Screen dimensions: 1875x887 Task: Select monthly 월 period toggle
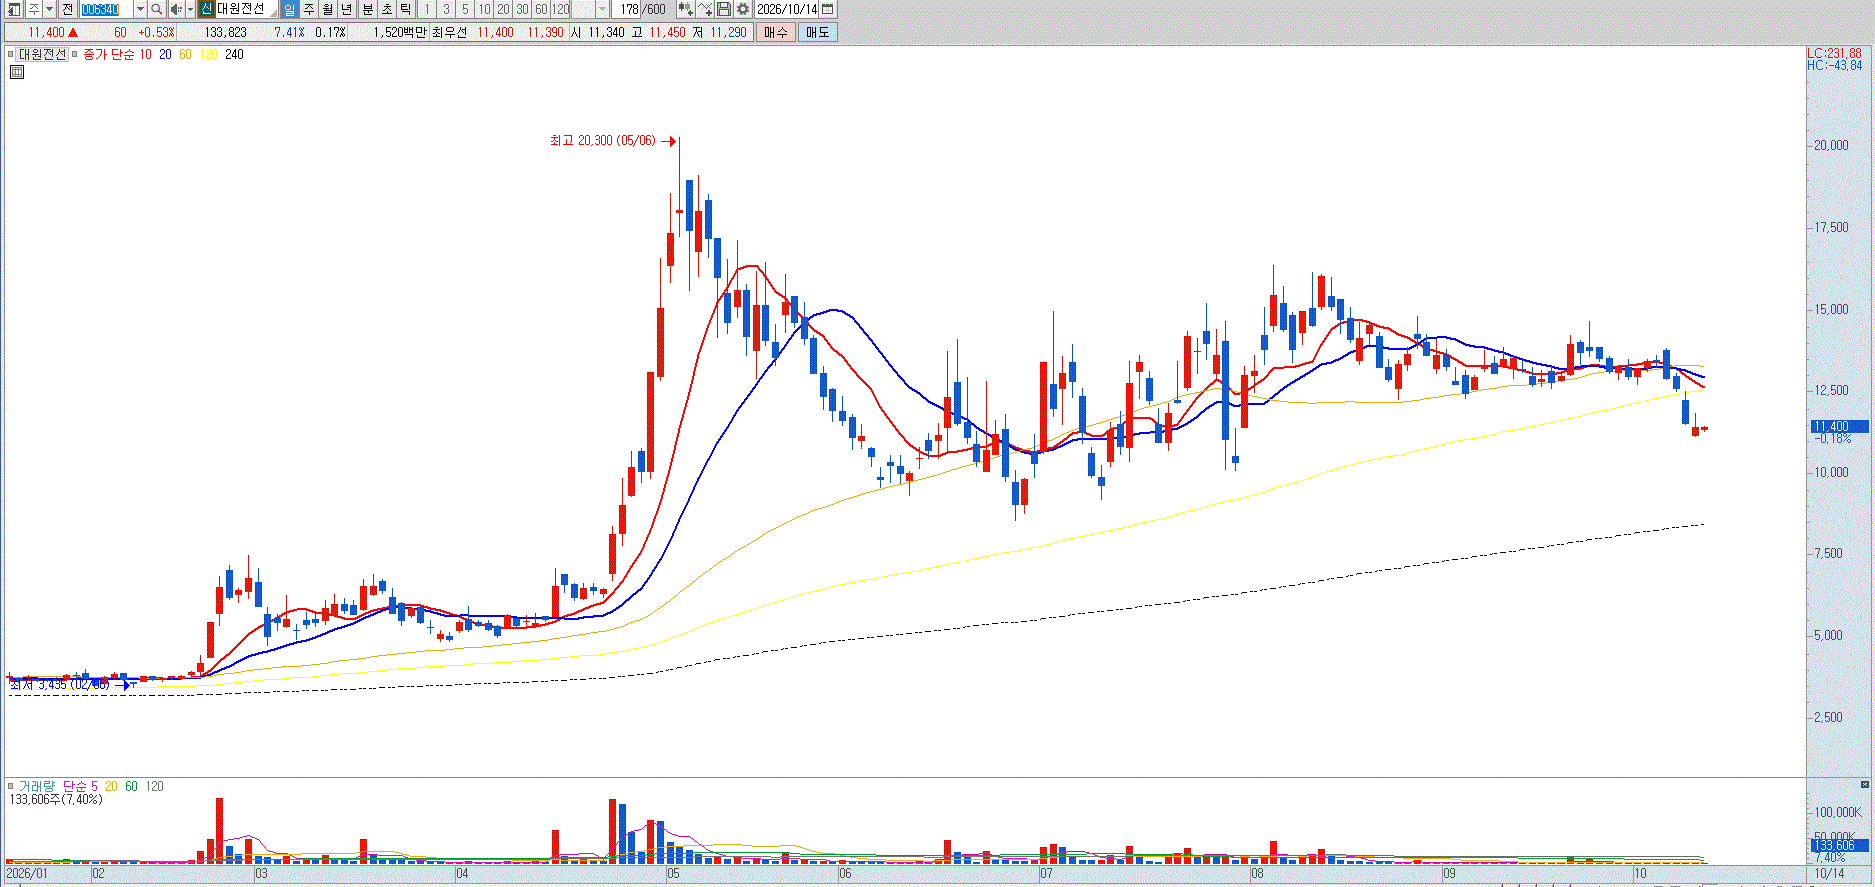tap(327, 9)
